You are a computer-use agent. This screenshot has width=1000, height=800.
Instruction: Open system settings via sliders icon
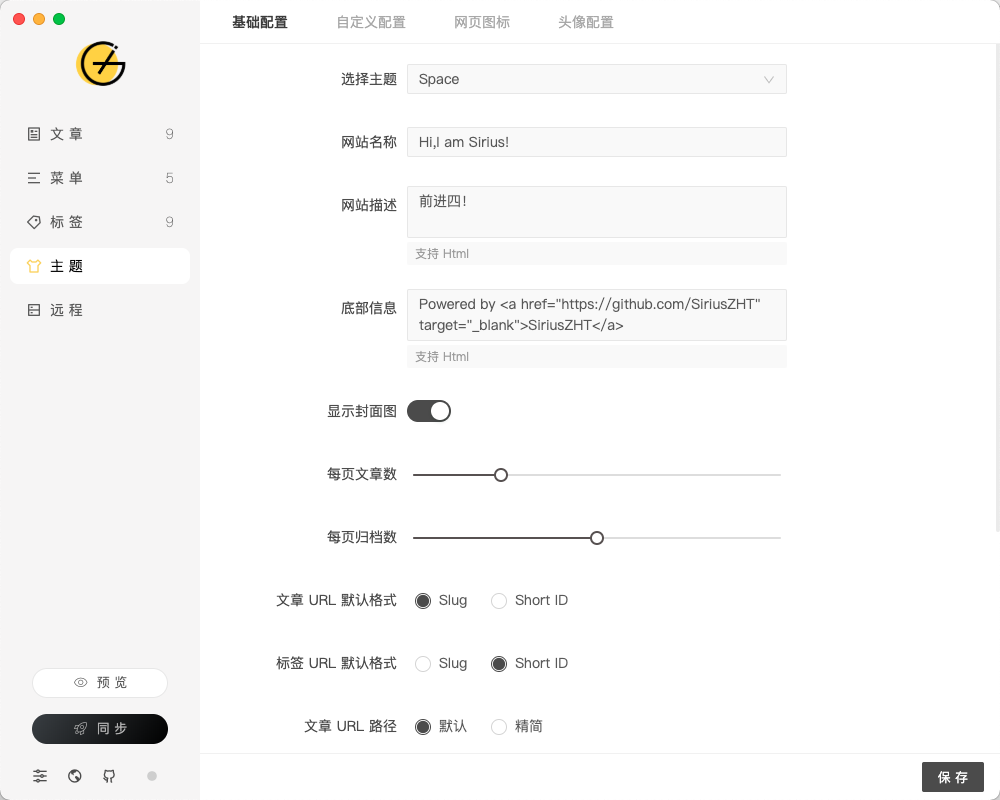point(40,776)
